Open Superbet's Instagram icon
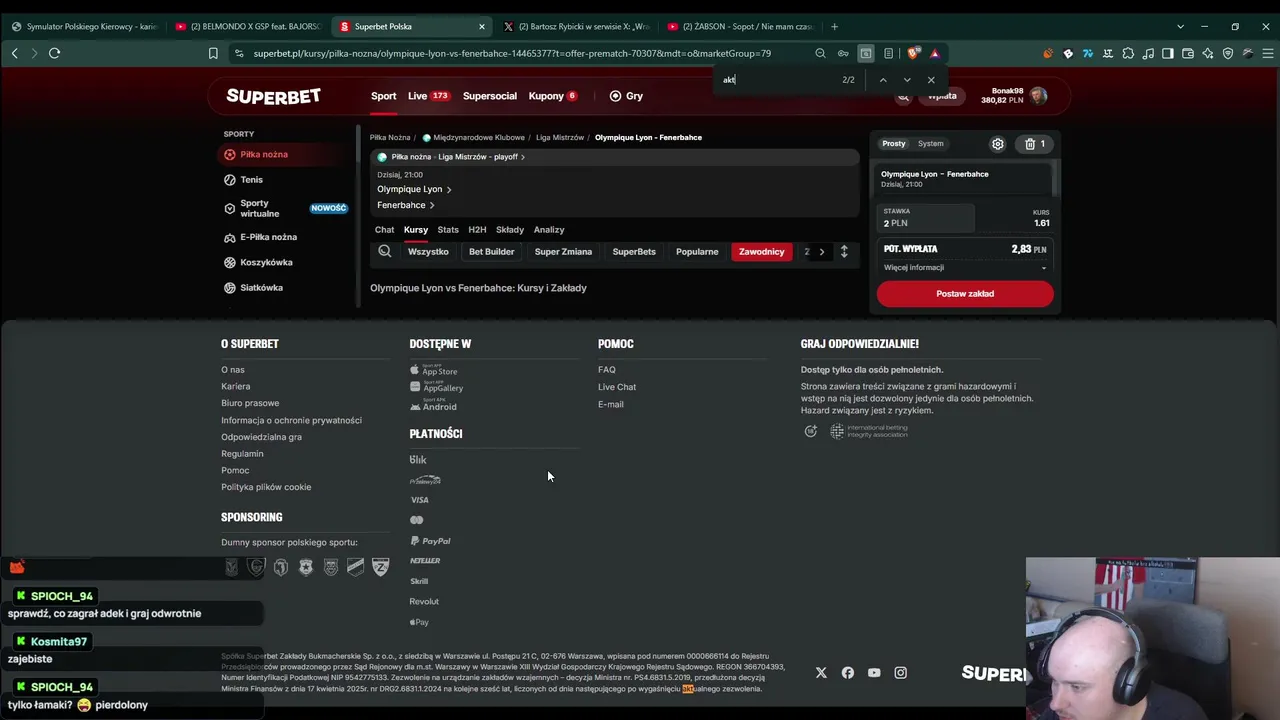 900,673
